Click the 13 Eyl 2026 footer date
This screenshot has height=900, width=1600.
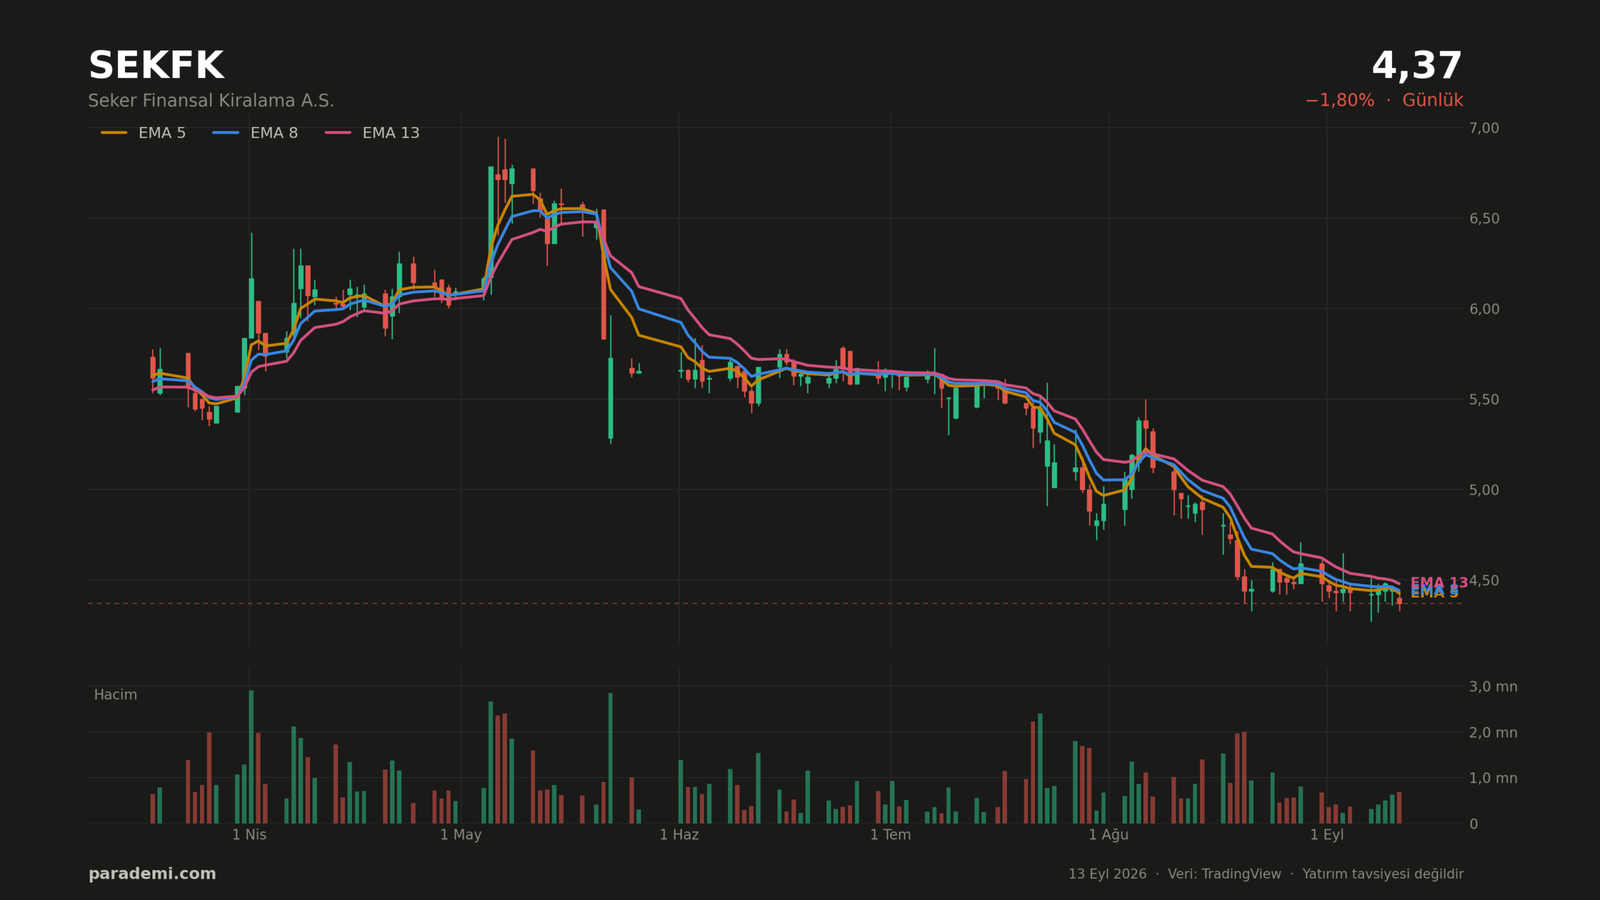(1107, 874)
